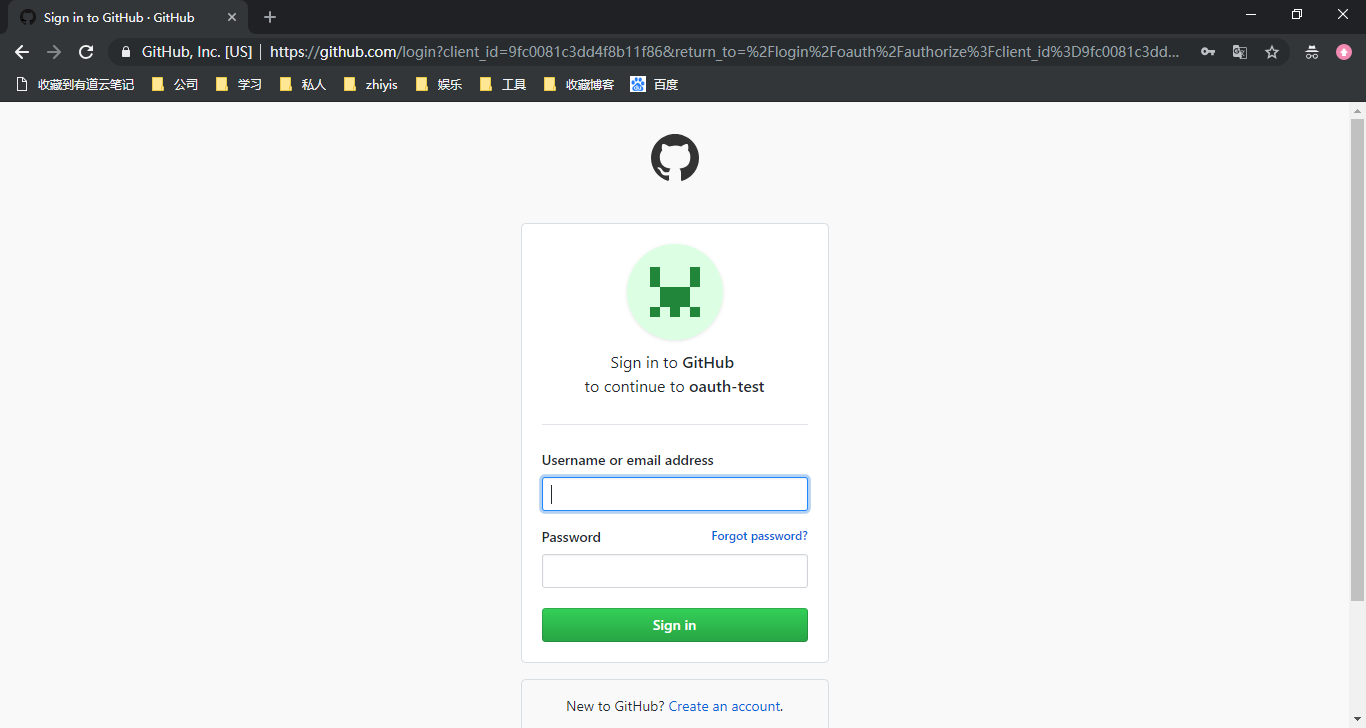Screen dimensions: 1366x728
Task: Go back with the browser back arrow
Action: point(22,52)
